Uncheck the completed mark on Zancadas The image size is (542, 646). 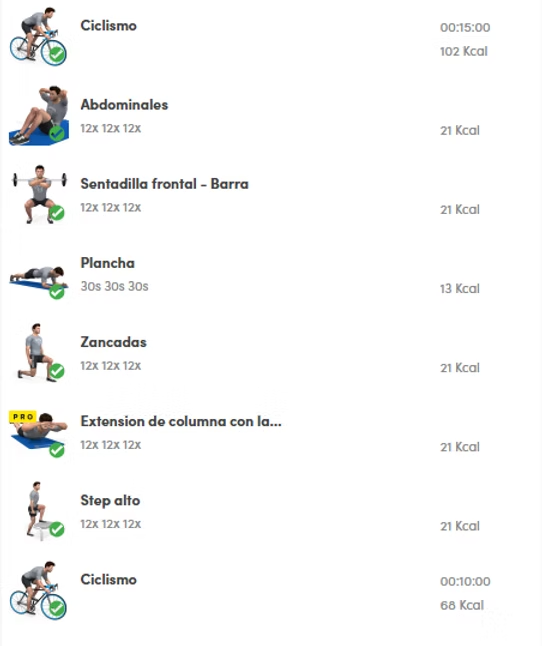point(57,371)
